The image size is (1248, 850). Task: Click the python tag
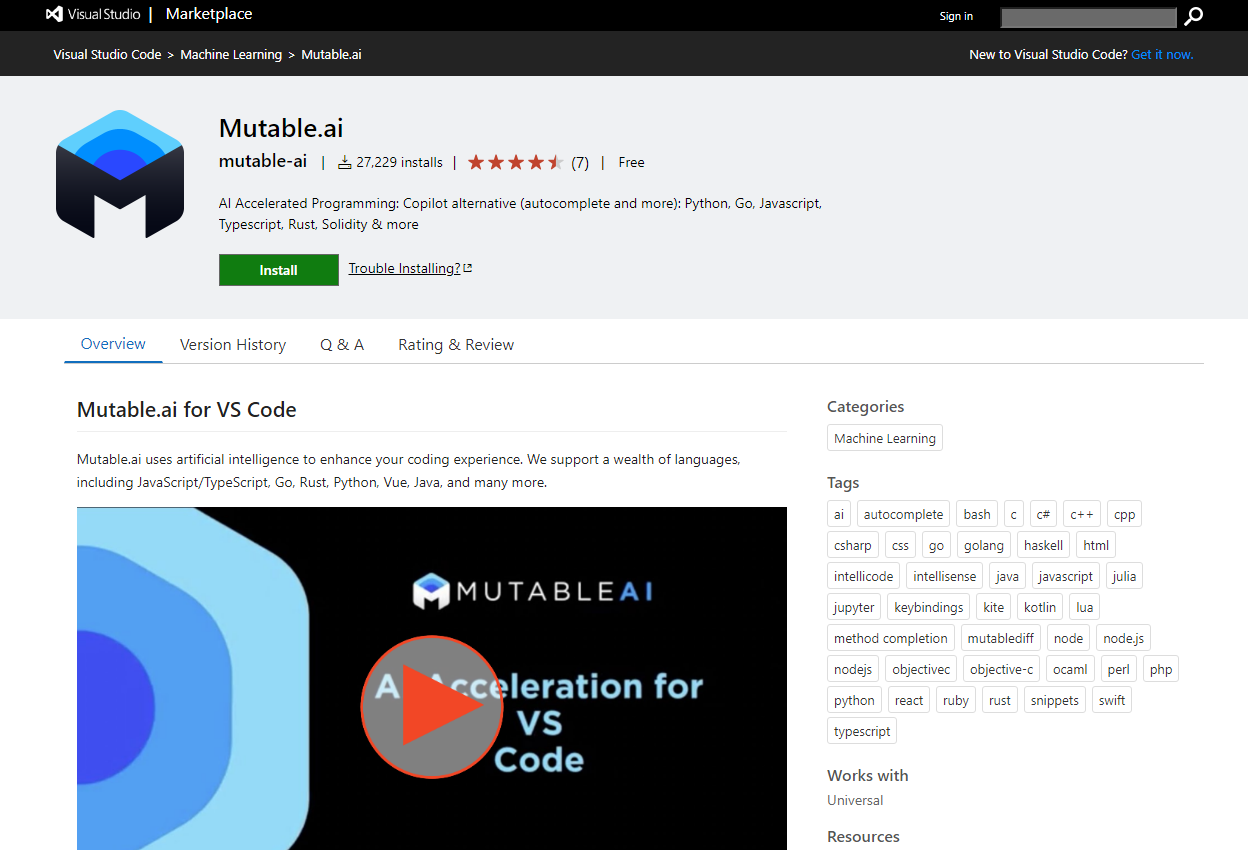coord(854,700)
